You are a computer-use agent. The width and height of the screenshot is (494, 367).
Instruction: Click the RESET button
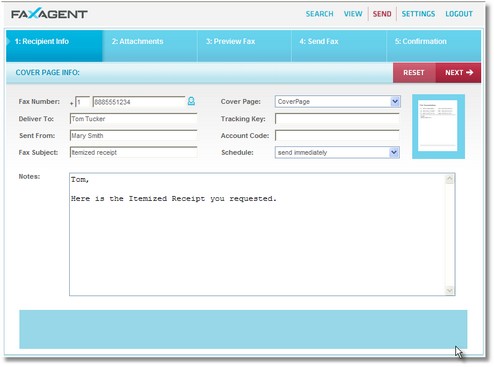(414, 73)
